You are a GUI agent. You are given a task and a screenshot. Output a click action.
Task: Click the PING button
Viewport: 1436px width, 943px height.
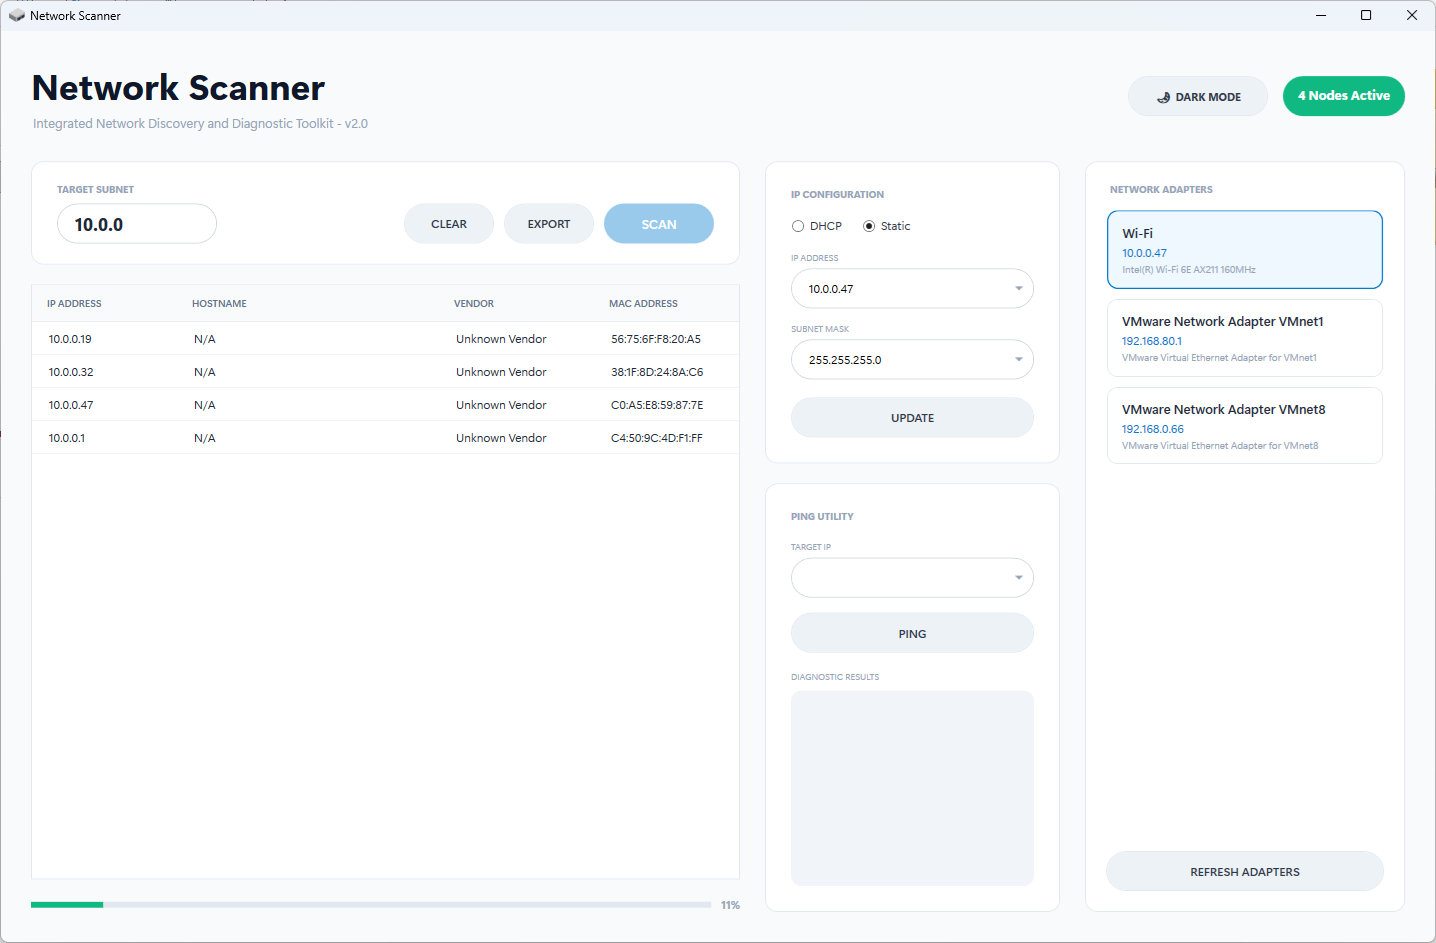[912, 634]
